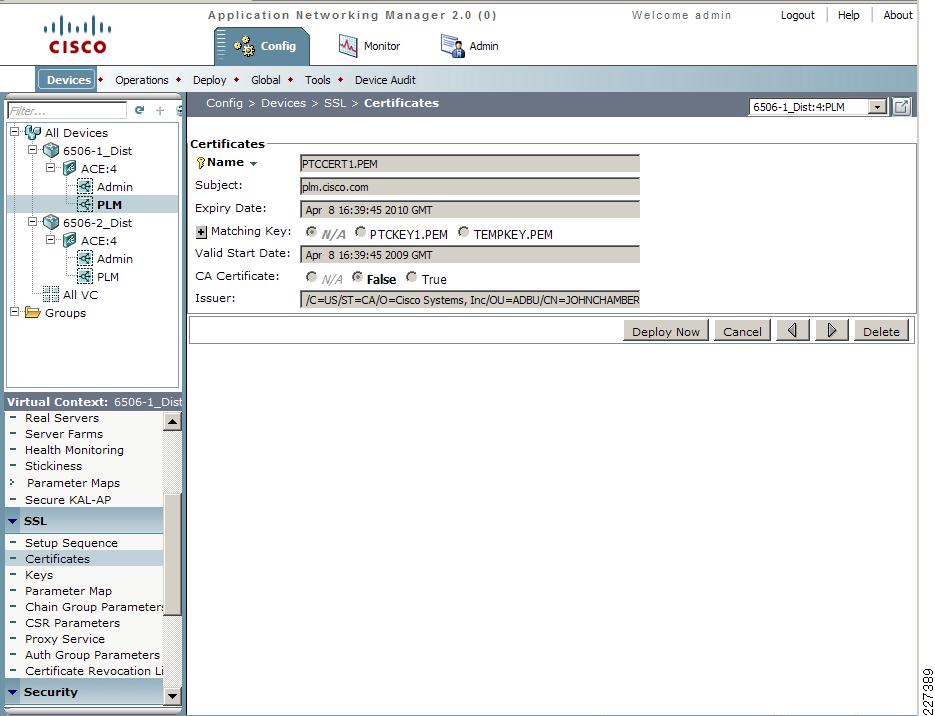Go to previous certificate with left arrow

click(792, 331)
